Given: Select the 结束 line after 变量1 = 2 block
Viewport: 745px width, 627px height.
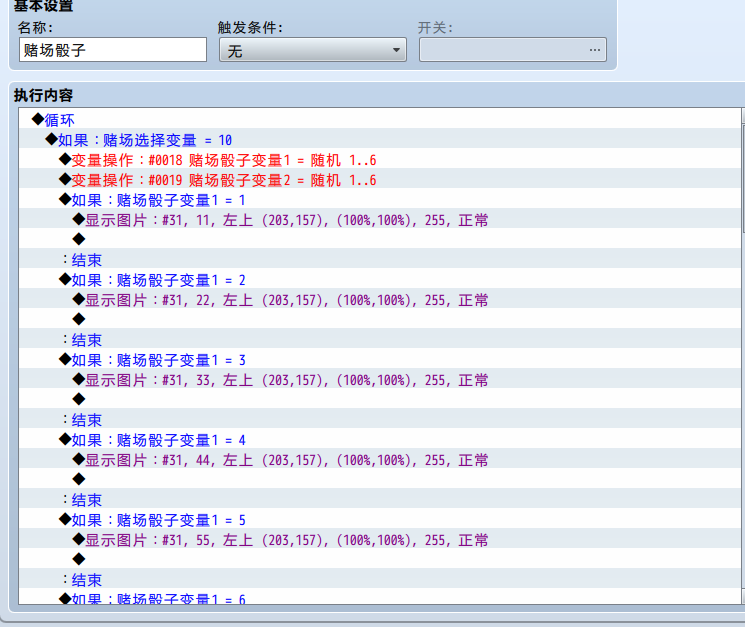Looking at the screenshot, I should pyautogui.click(x=380, y=339).
